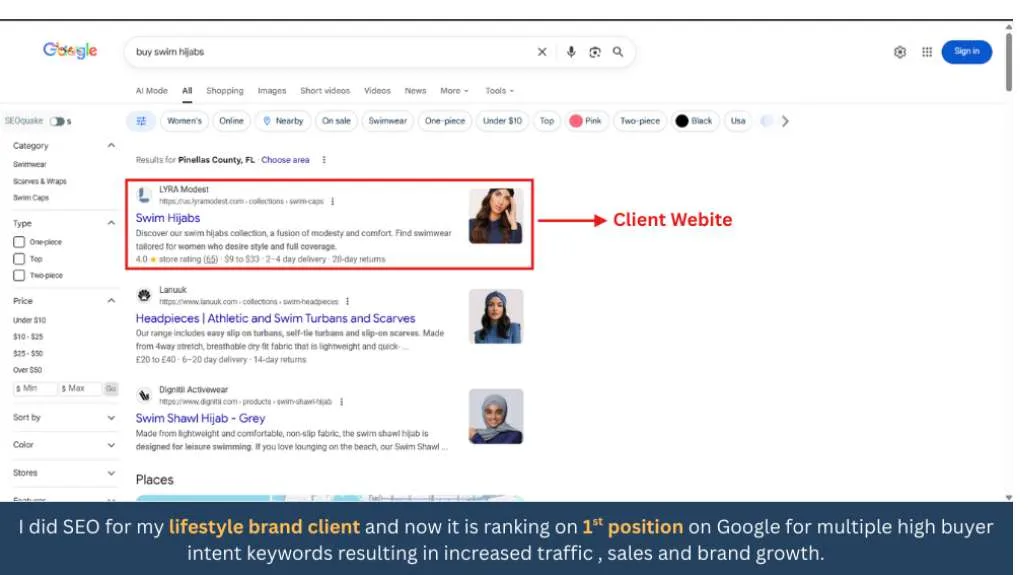
Task: Select the Pink color chip
Action: (x=586, y=121)
